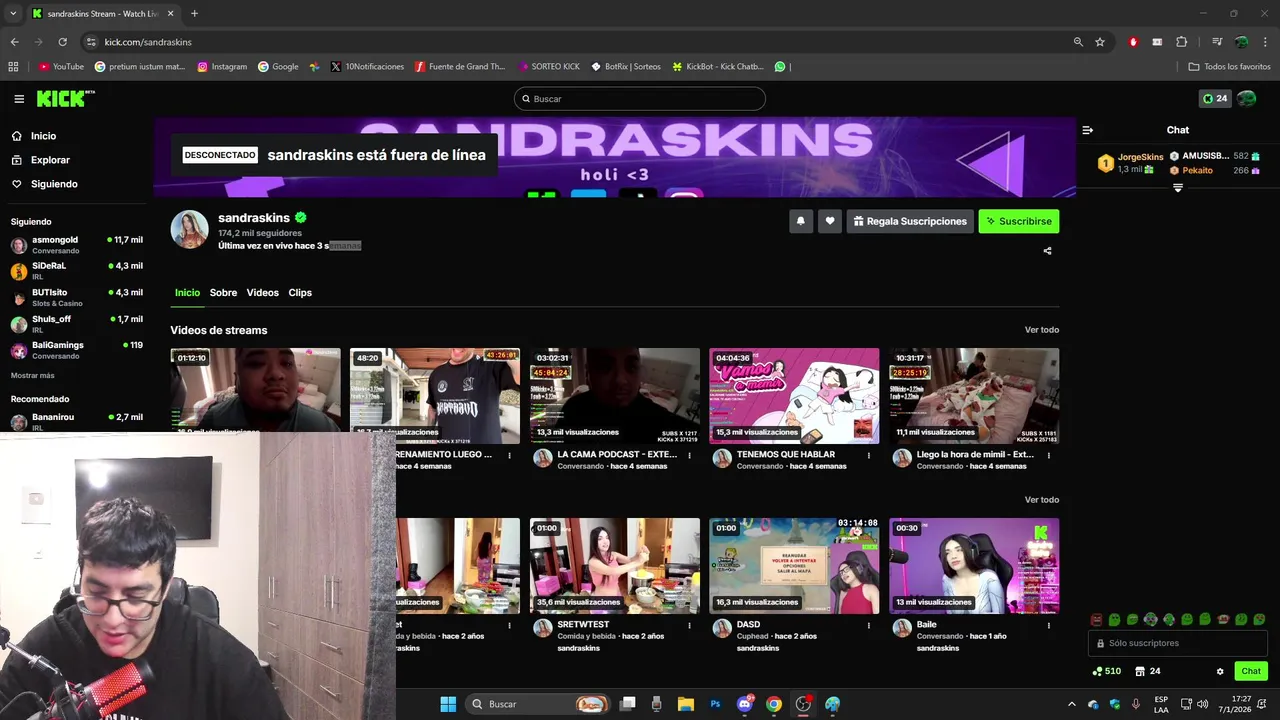1280x720 pixels.
Task: Open the TENEMOS QUE HABLAR video thumbnail
Action: click(794, 396)
